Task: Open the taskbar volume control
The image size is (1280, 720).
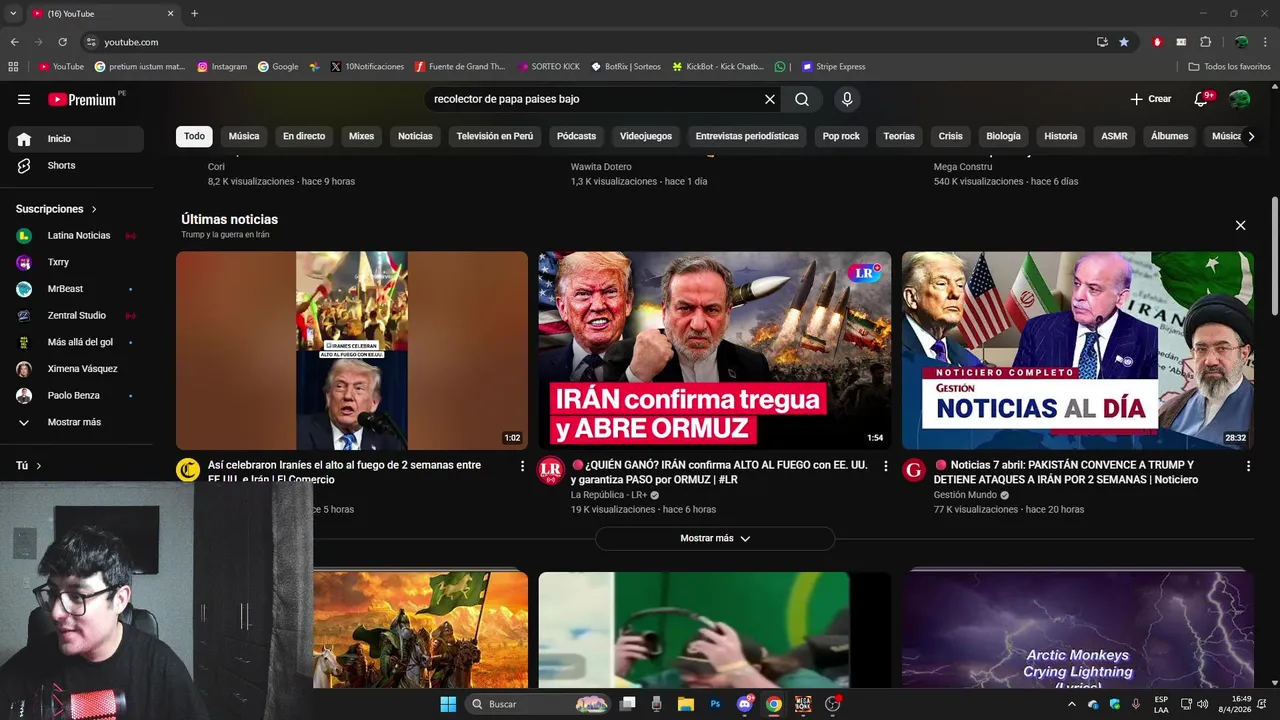Action: tap(1202, 704)
